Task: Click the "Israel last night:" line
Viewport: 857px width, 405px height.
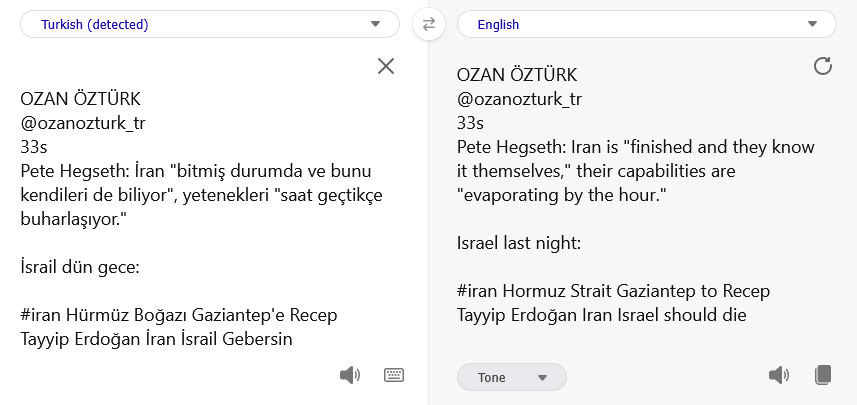Action: pos(518,242)
